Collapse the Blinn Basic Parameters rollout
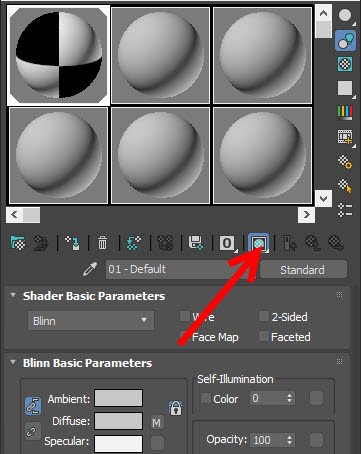Screen dimensions: 361x454 (x=13, y=362)
